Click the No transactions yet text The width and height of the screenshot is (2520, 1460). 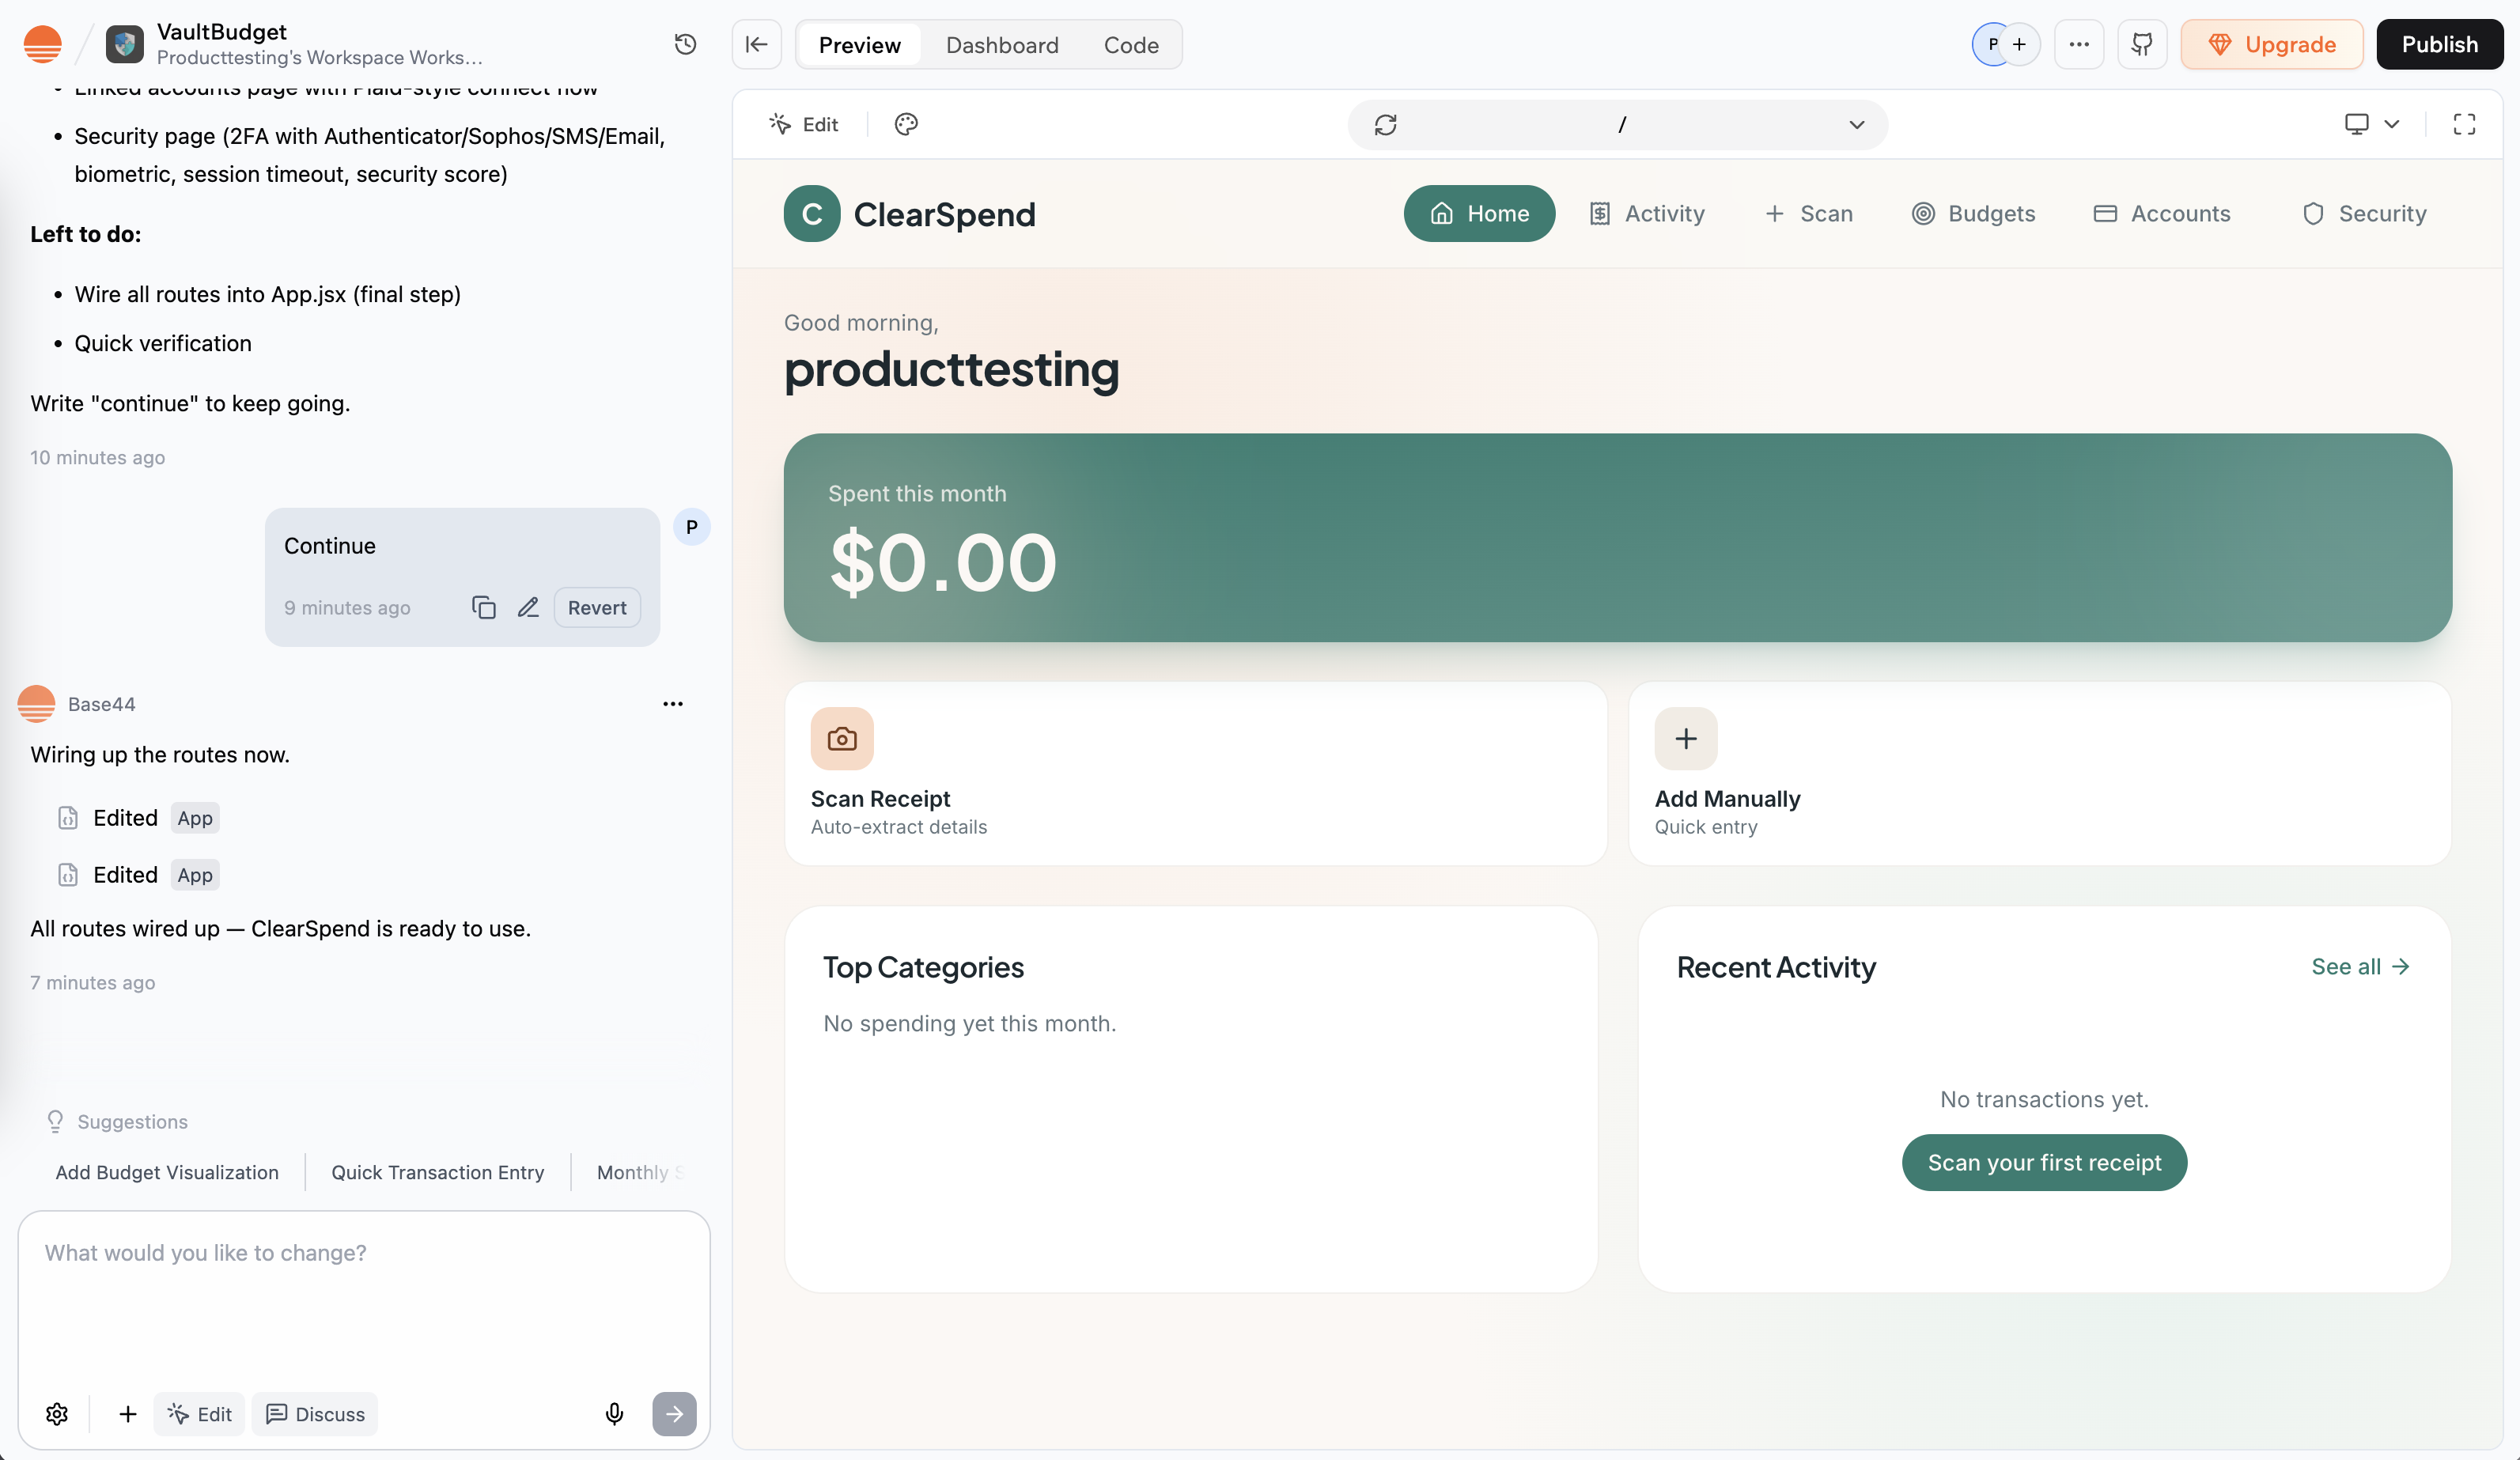(x=2044, y=1099)
